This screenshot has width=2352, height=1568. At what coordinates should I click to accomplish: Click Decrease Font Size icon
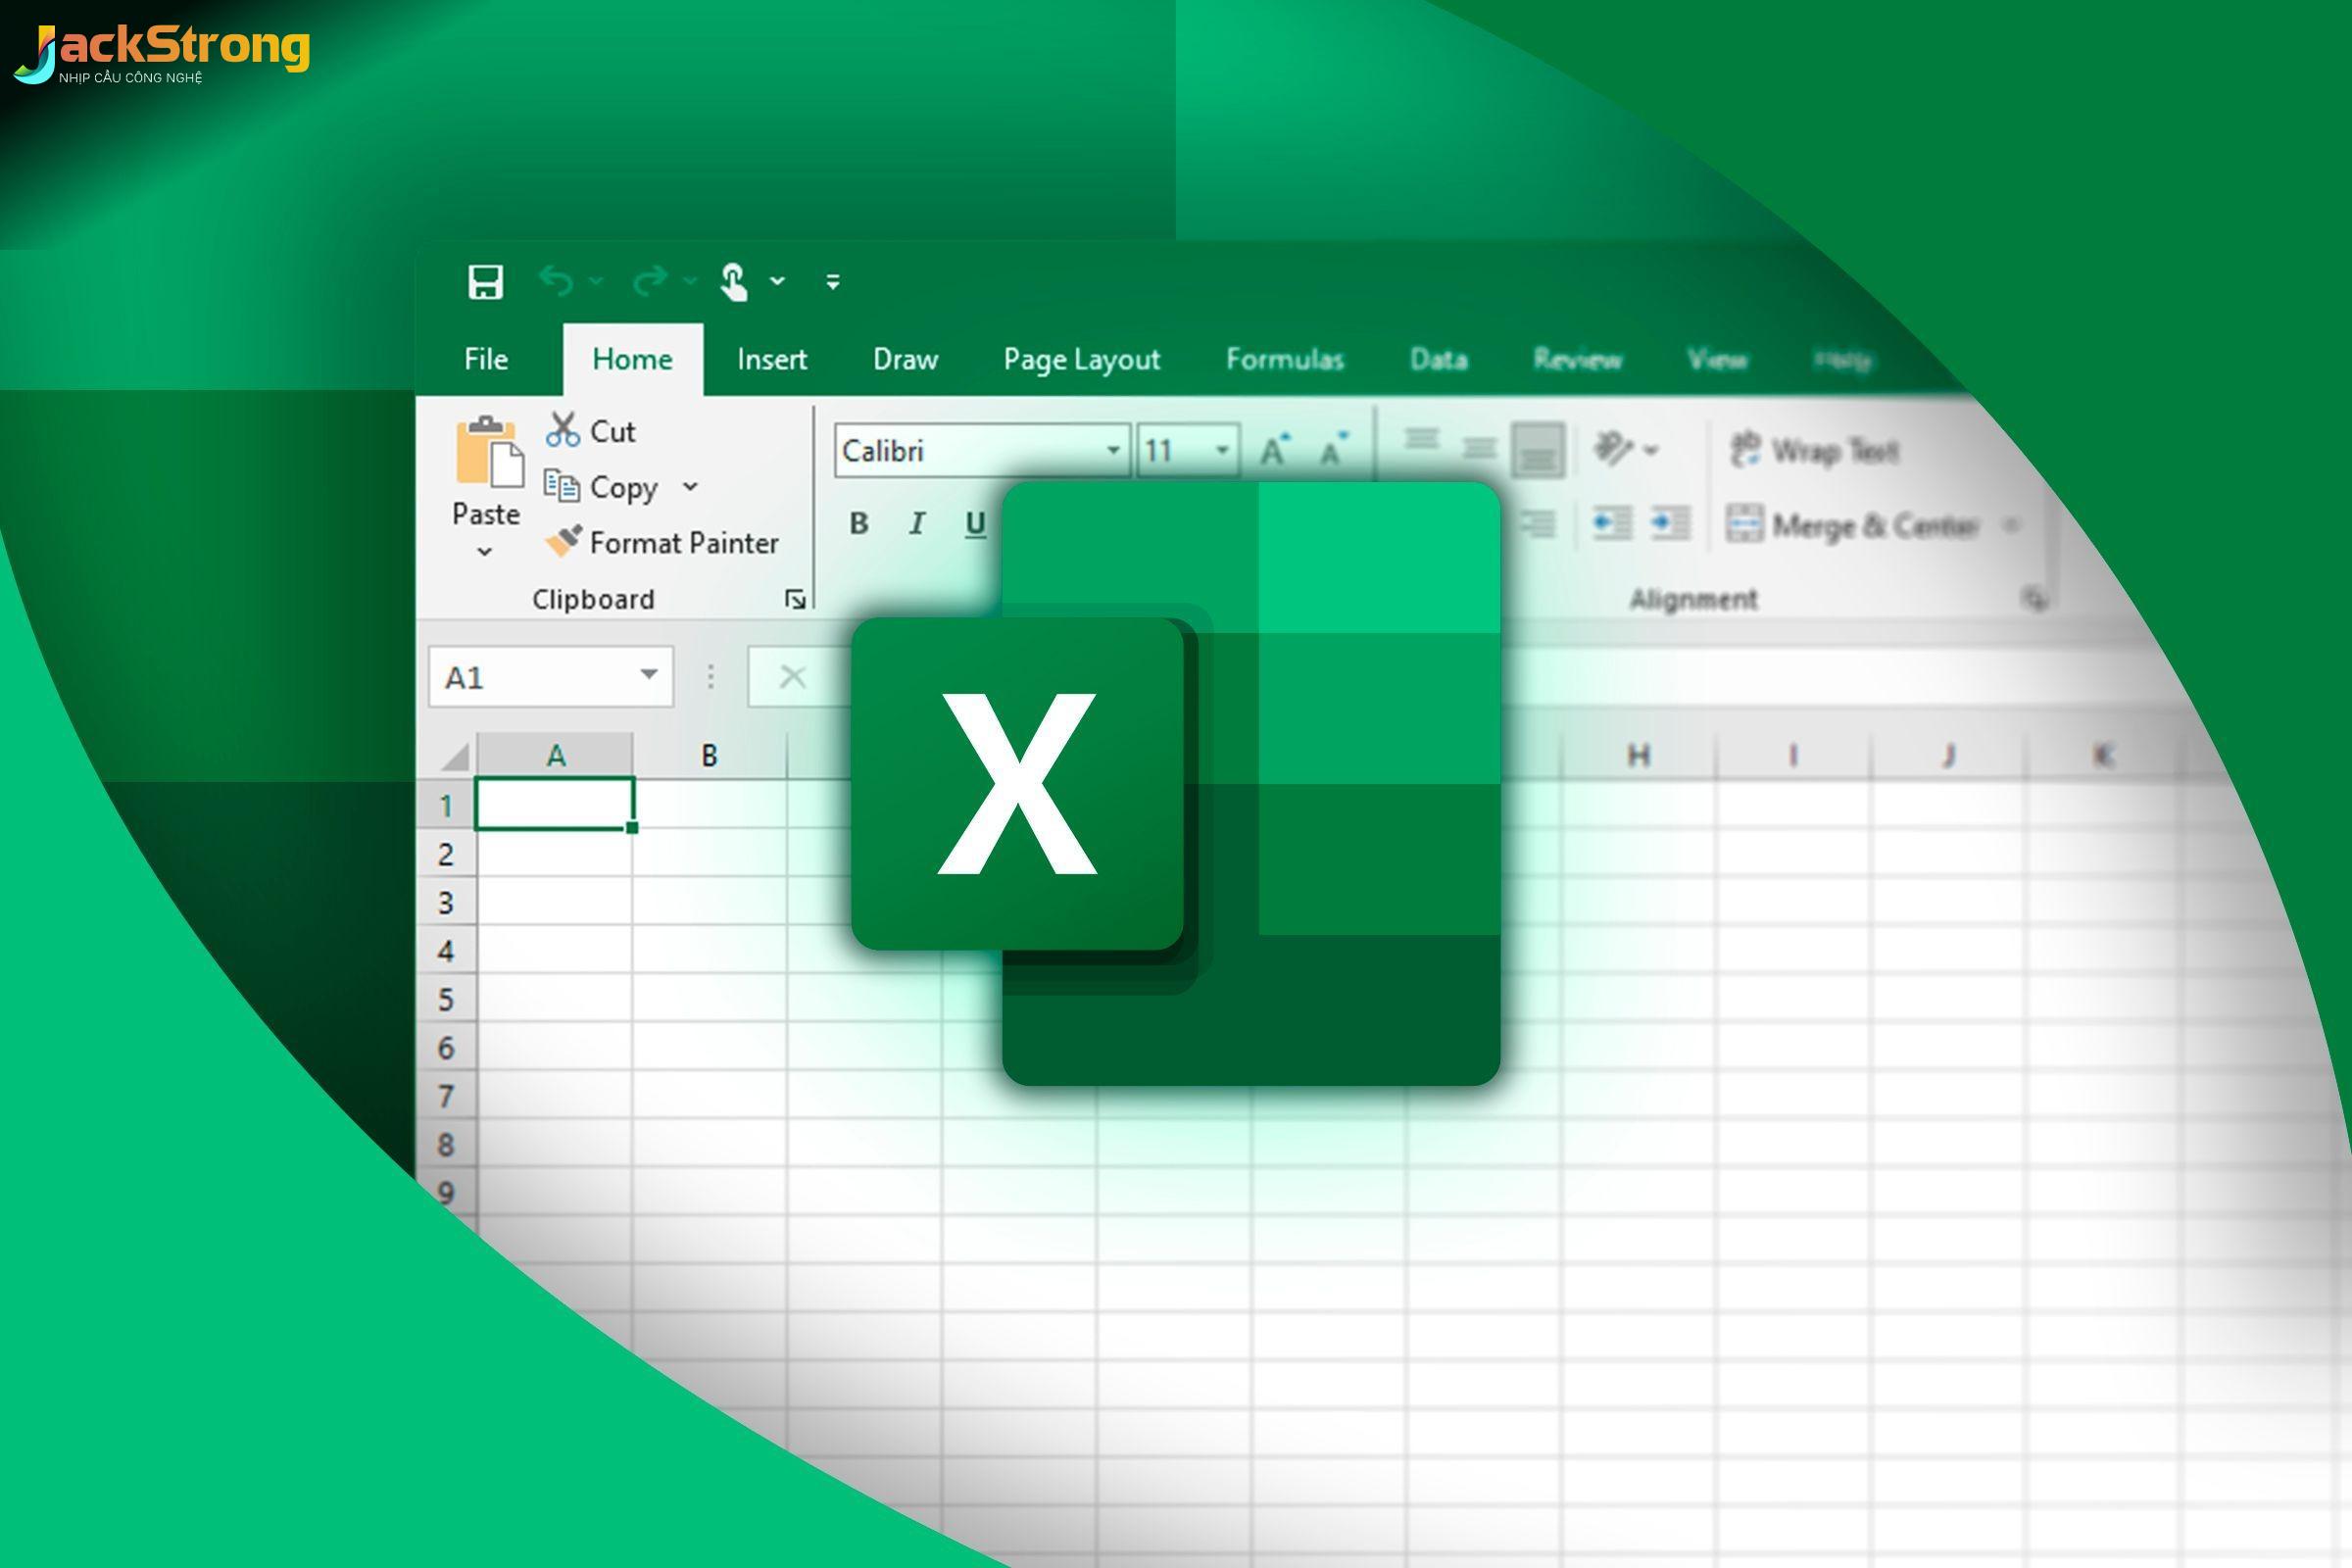(x=1333, y=450)
